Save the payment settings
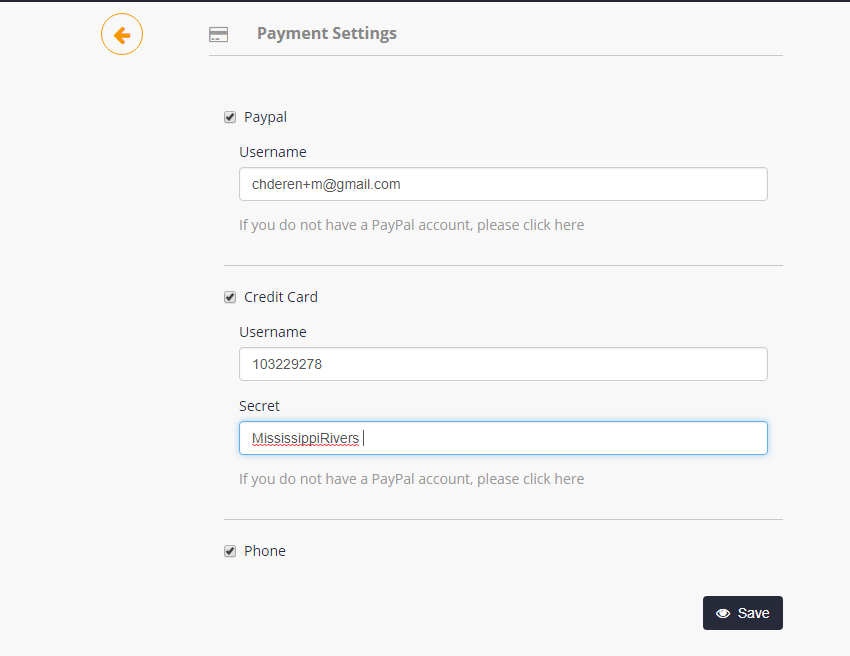The width and height of the screenshot is (850, 656). pyautogui.click(x=743, y=613)
